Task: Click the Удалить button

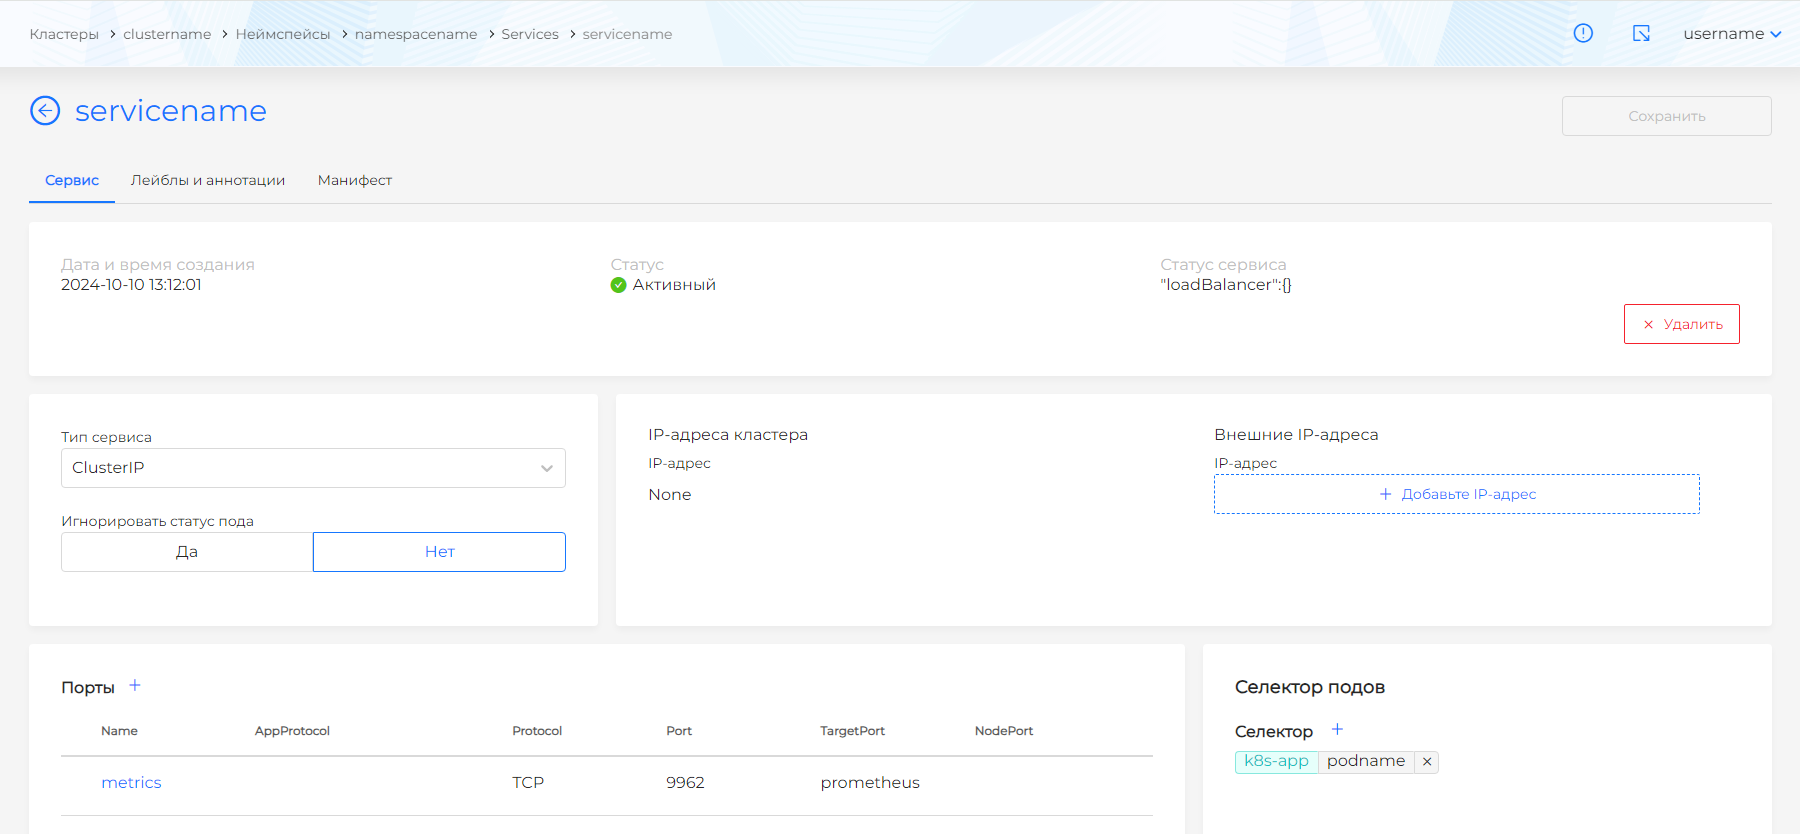Action: click(1681, 324)
